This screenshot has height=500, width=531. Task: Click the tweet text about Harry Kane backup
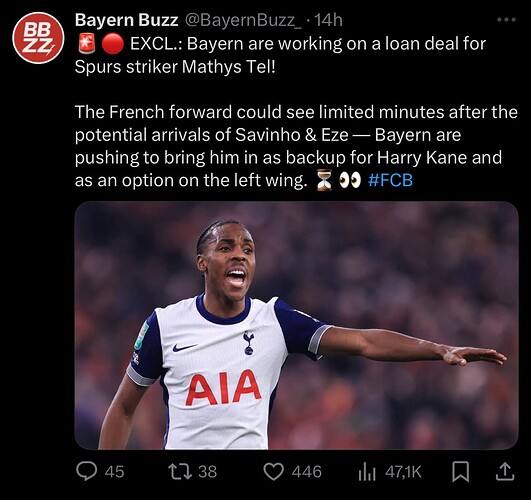296,146
